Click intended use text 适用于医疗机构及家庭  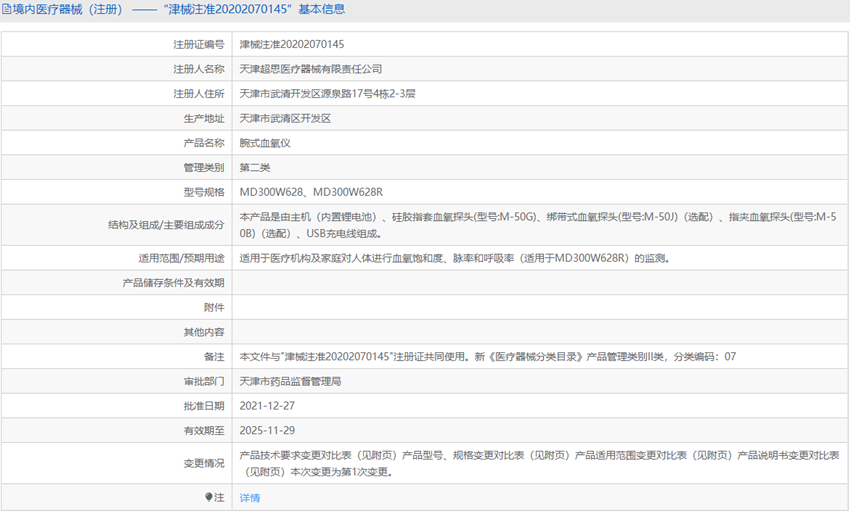pos(454,258)
